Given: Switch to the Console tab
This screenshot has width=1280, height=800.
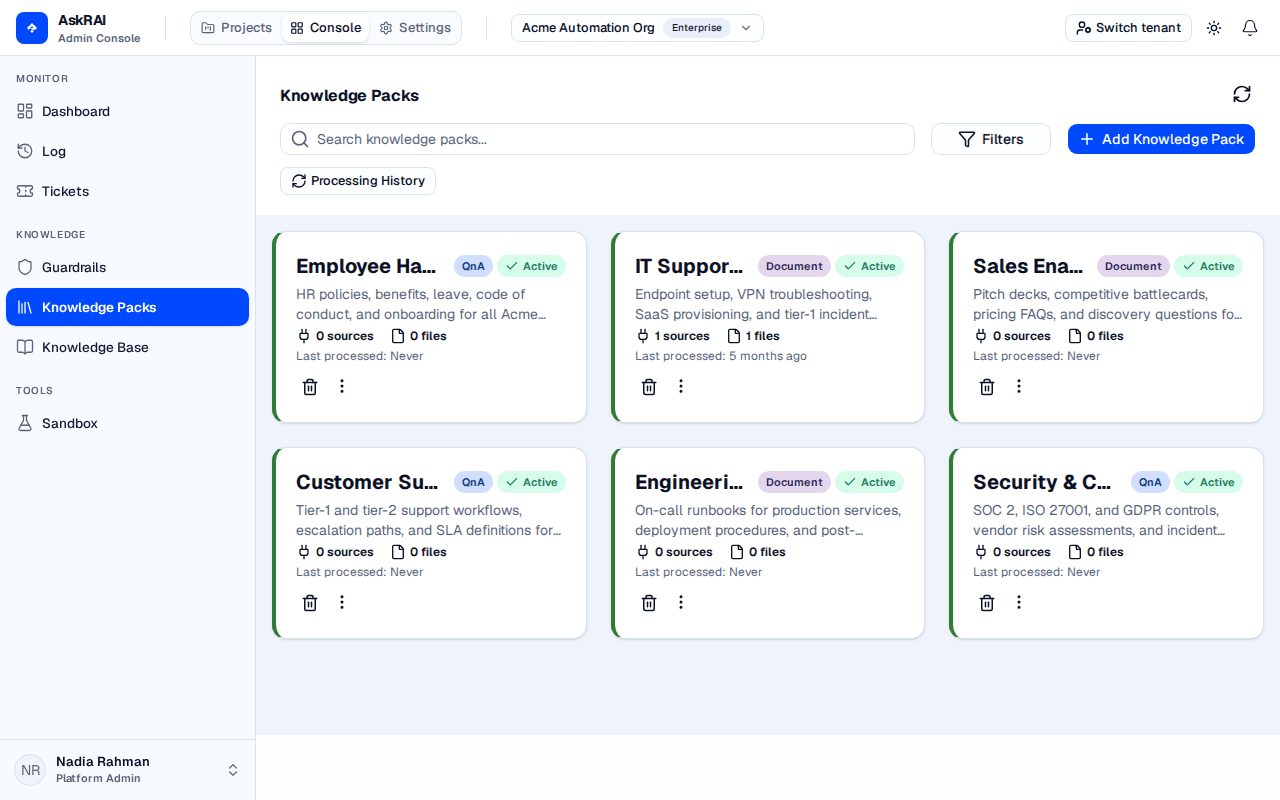Looking at the screenshot, I should [326, 28].
